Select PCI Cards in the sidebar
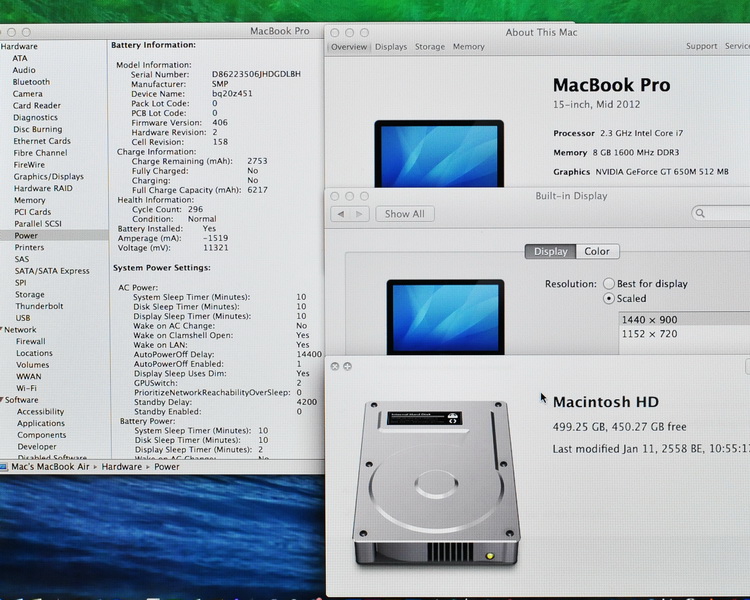 coord(33,212)
